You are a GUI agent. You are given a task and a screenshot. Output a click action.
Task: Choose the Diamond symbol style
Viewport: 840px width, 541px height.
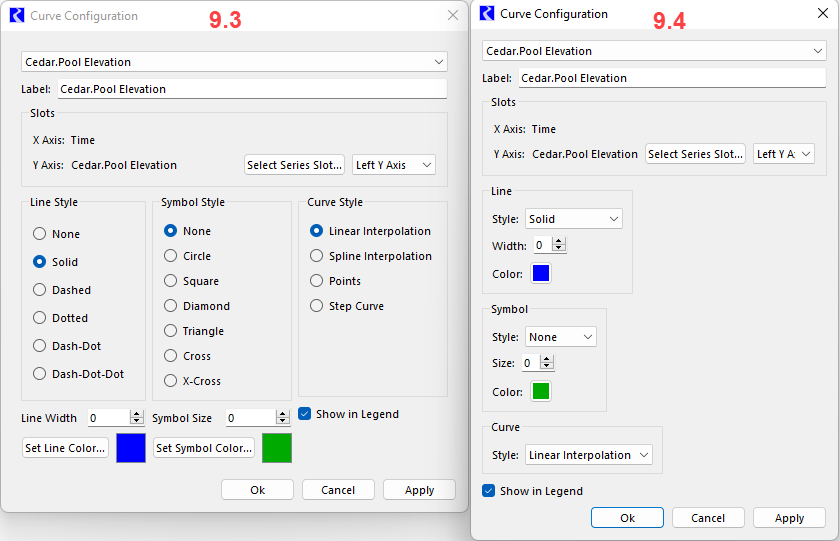click(171, 306)
